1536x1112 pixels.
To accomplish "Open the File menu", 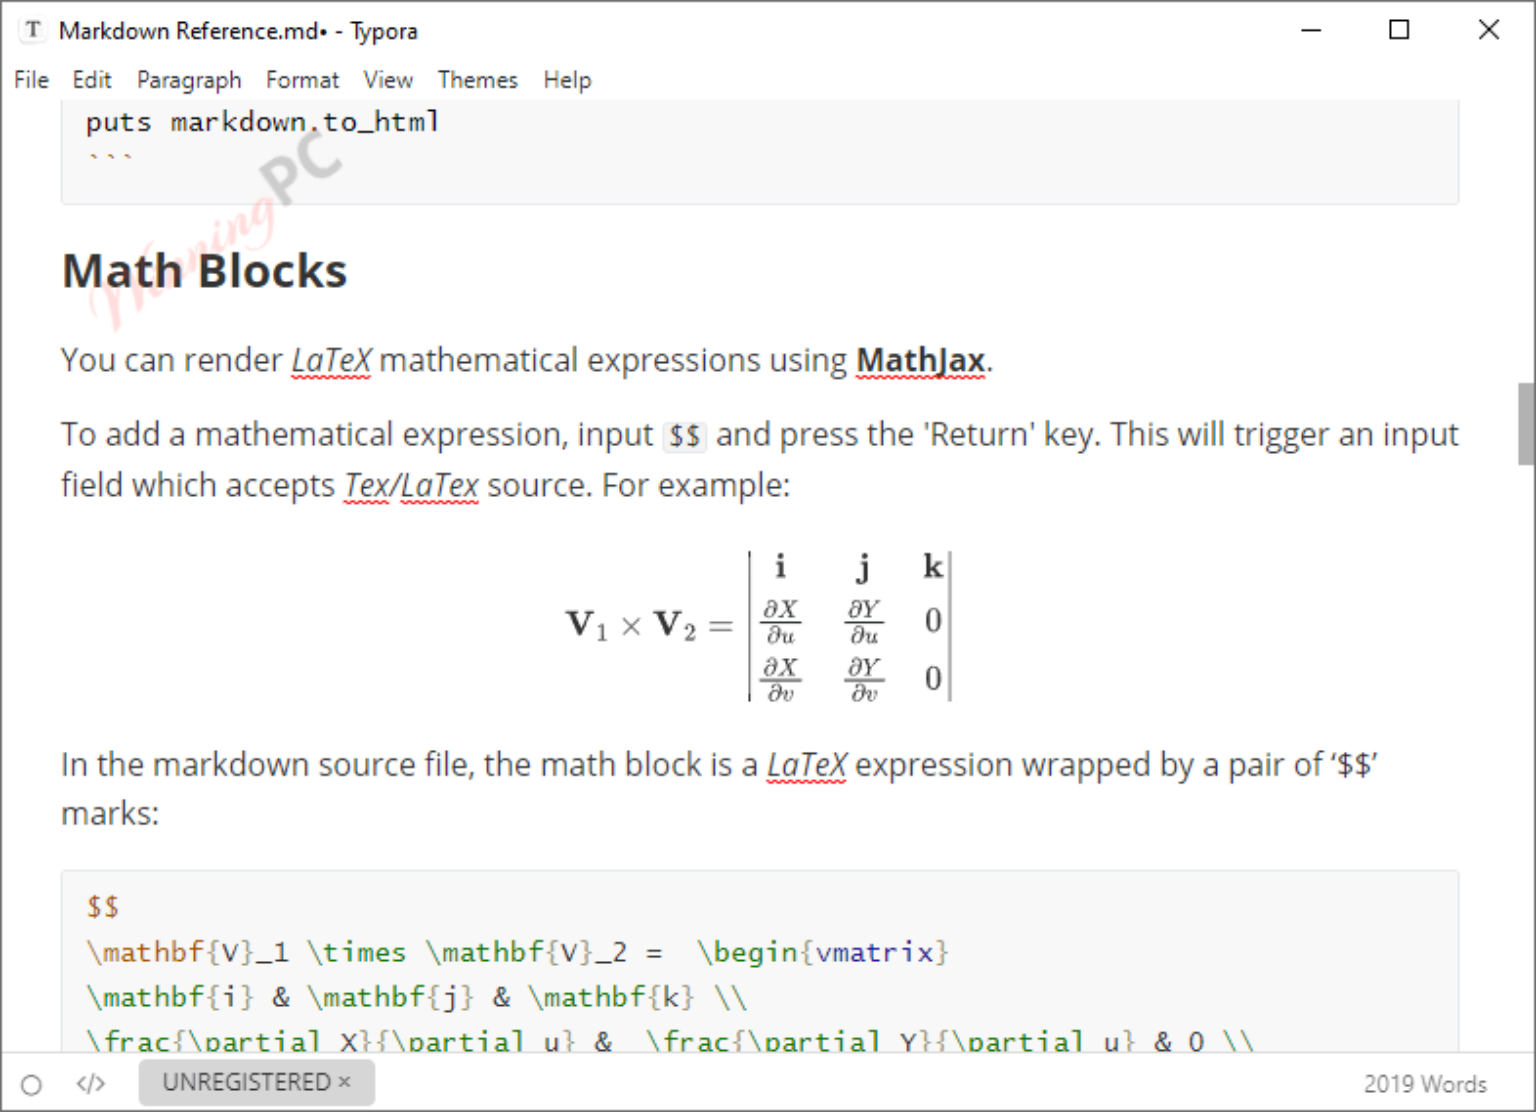I will pyautogui.click(x=31, y=80).
